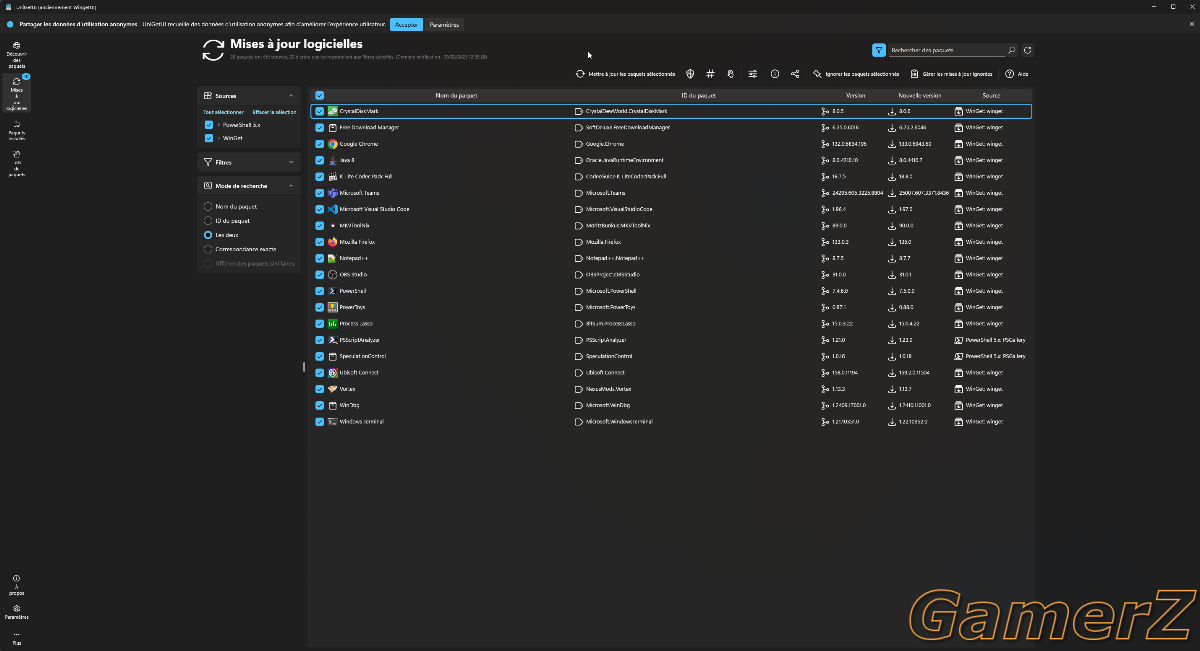
Task: Open installation options sliders icon
Action: pos(753,74)
